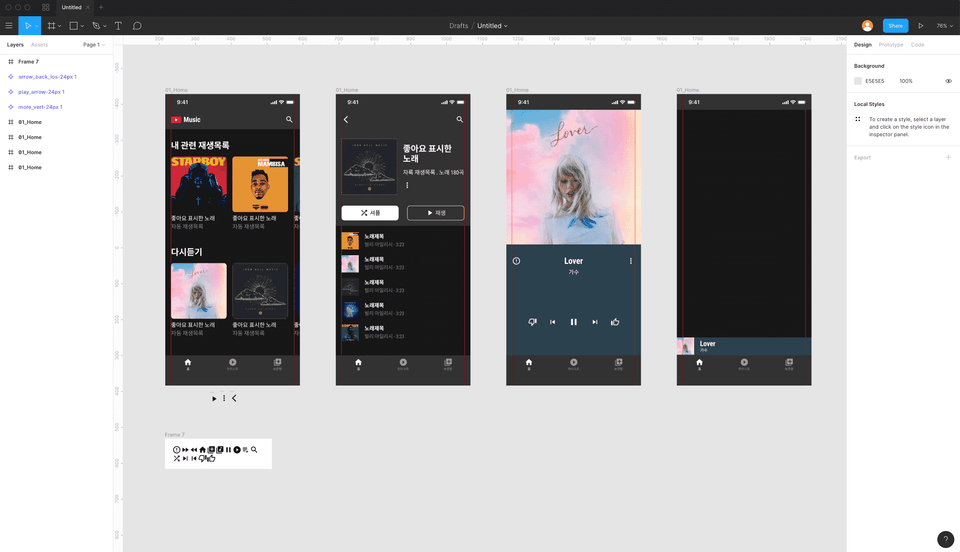Viewport: 960px width, 552px height.
Task: Click the 100% background opacity field
Action: pyautogui.click(x=906, y=81)
